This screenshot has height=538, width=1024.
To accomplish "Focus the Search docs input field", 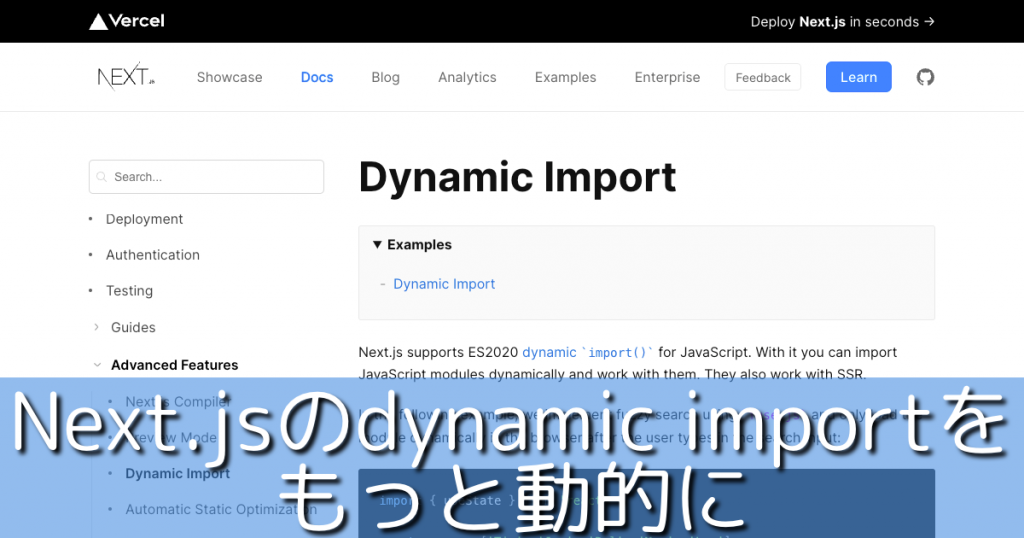I will coord(206,177).
